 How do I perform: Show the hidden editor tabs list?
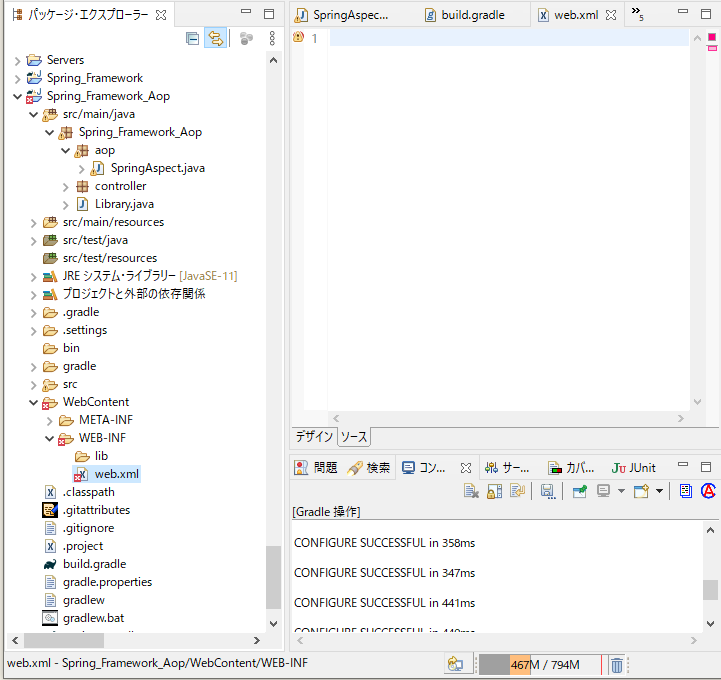637,13
